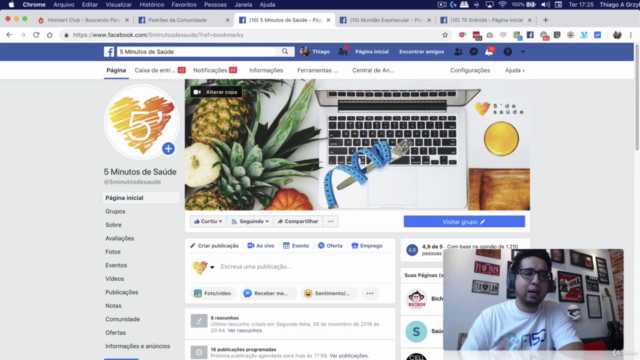Select Ao vivo option

click(261, 246)
